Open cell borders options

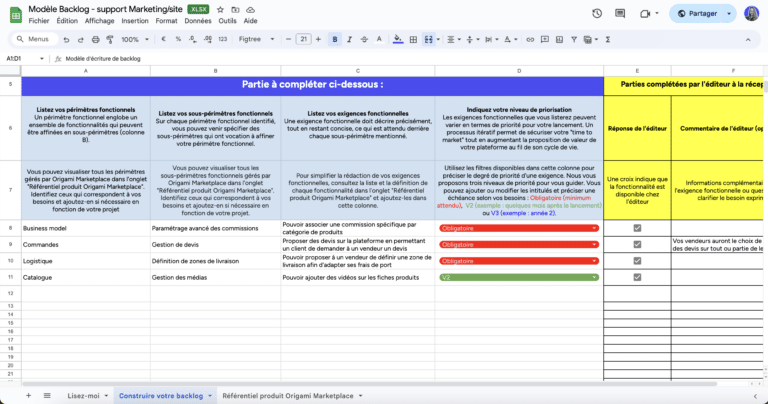[x=413, y=39]
